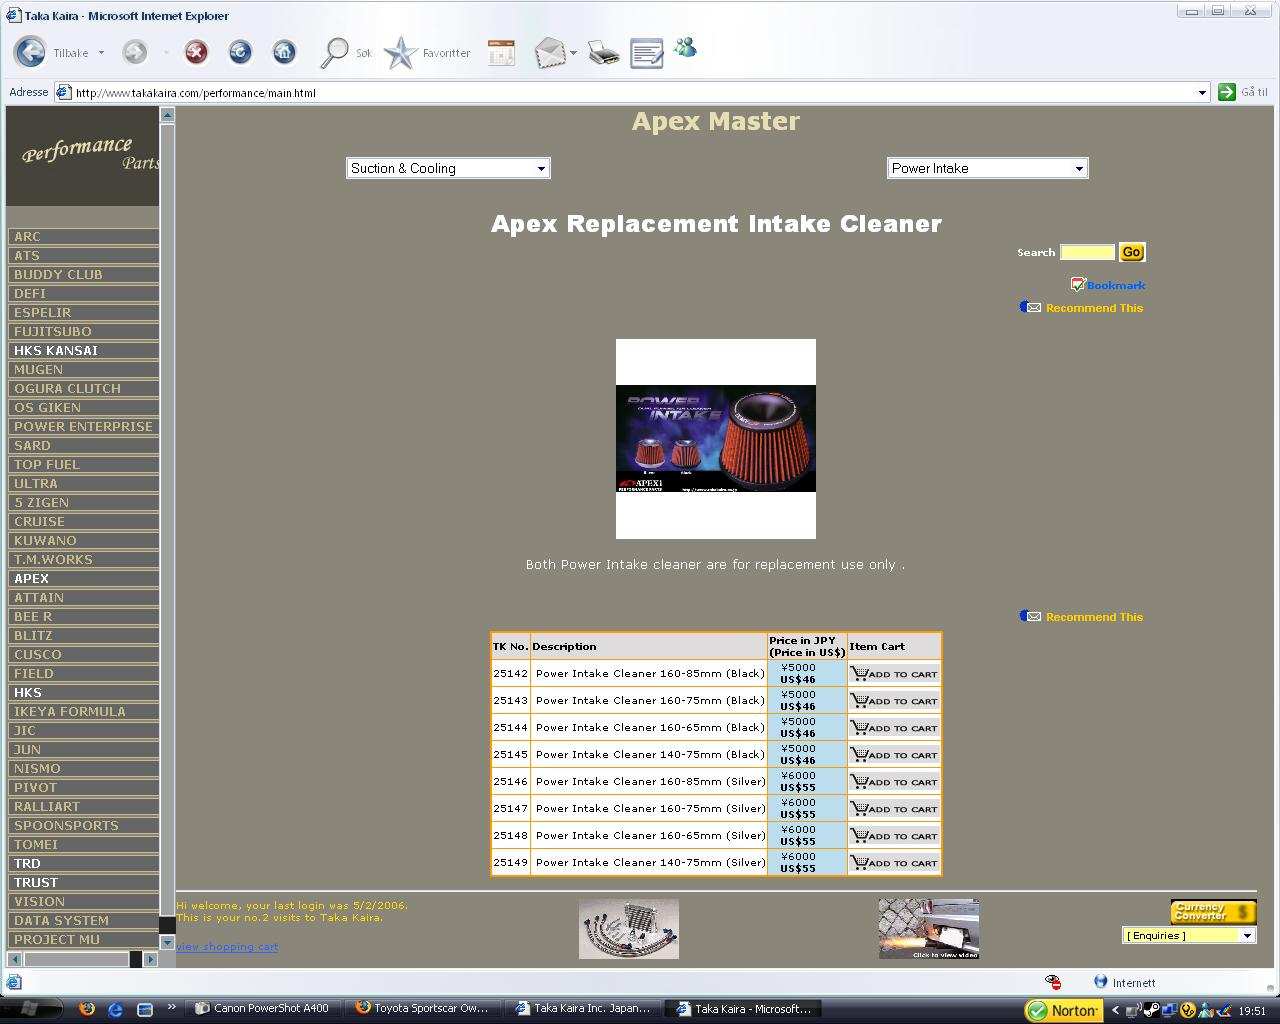The image size is (1280, 1024).
Task: Expand the Enquiries dropdown
Action: 1188,935
